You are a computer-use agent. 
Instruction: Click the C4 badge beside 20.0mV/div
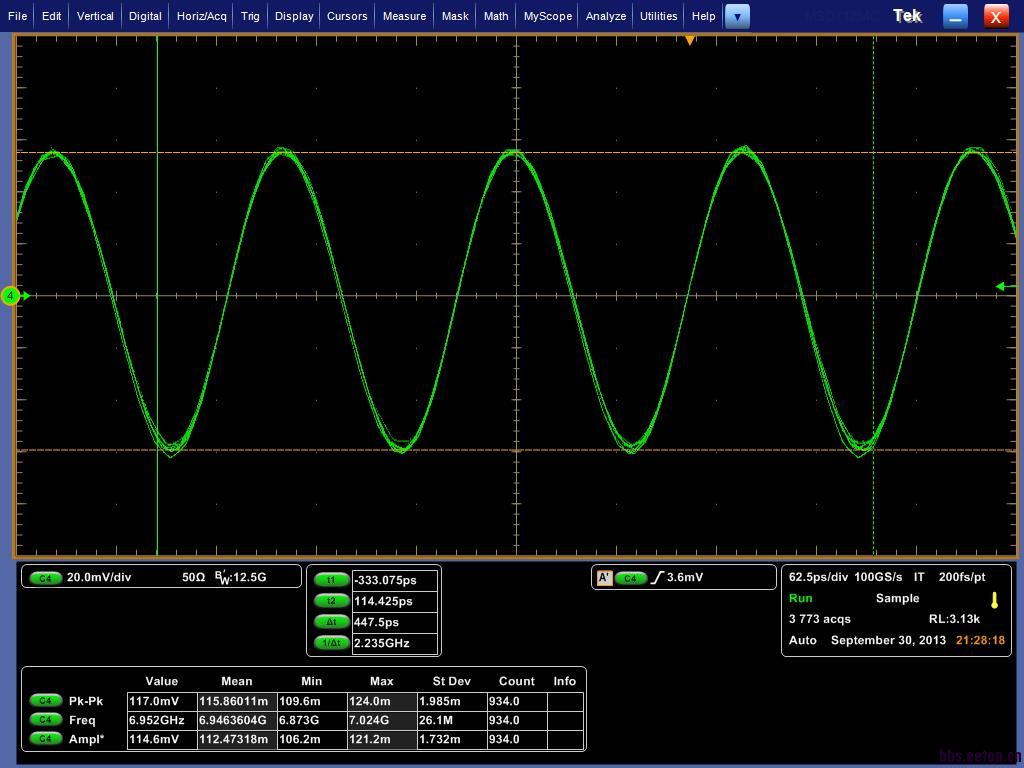click(45, 578)
